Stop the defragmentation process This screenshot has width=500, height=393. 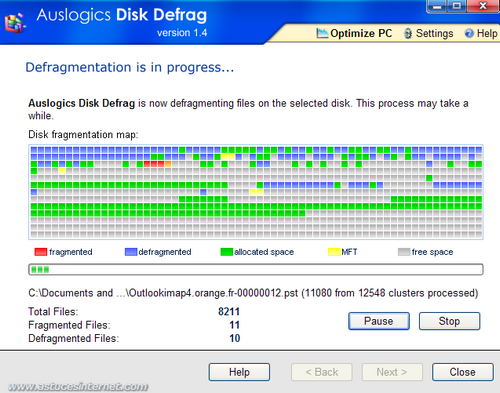(449, 321)
